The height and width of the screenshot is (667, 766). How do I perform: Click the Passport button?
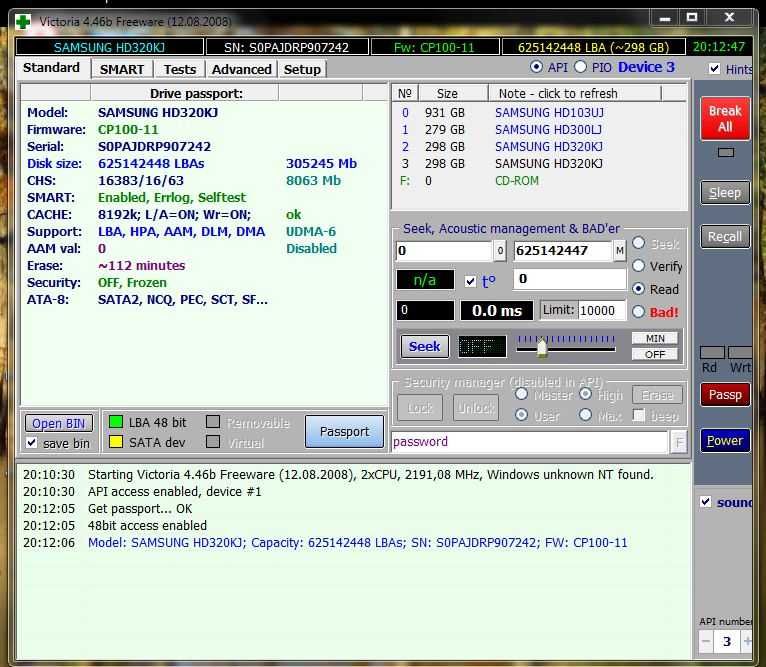coord(344,432)
